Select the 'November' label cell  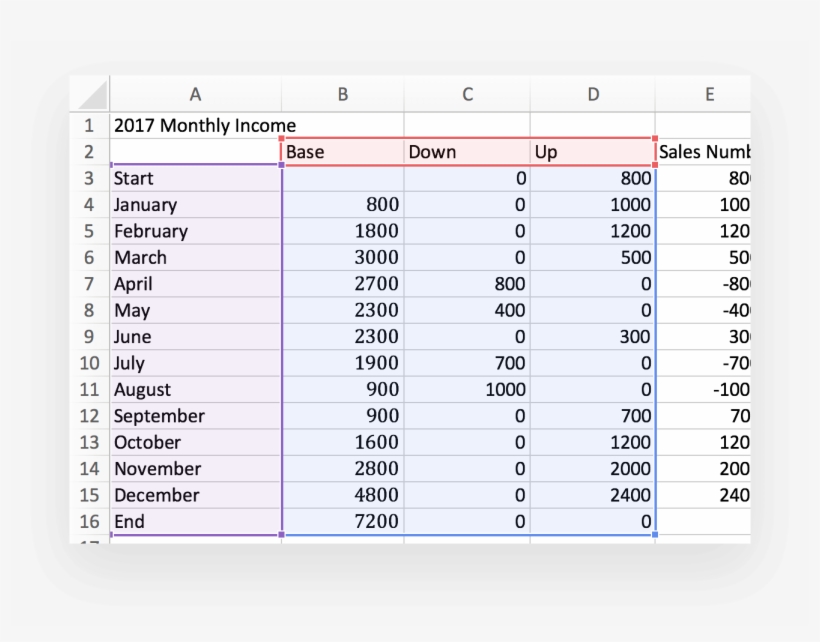pos(196,468)
